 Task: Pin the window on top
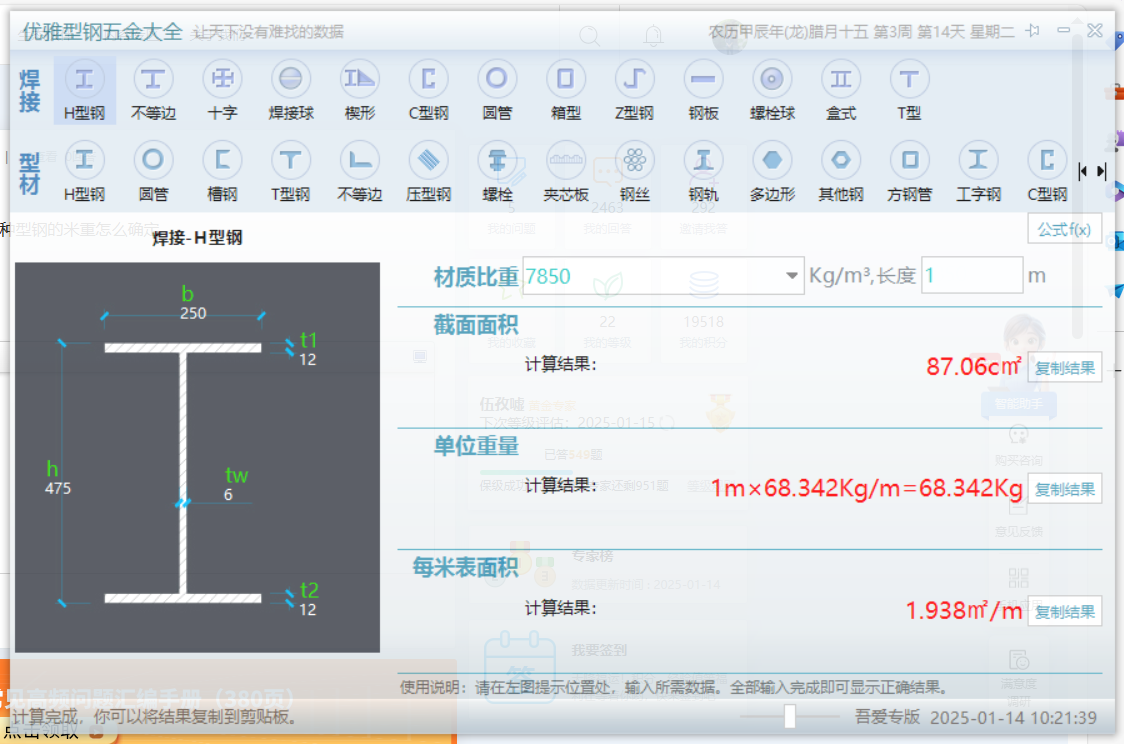pos(1033,31)
